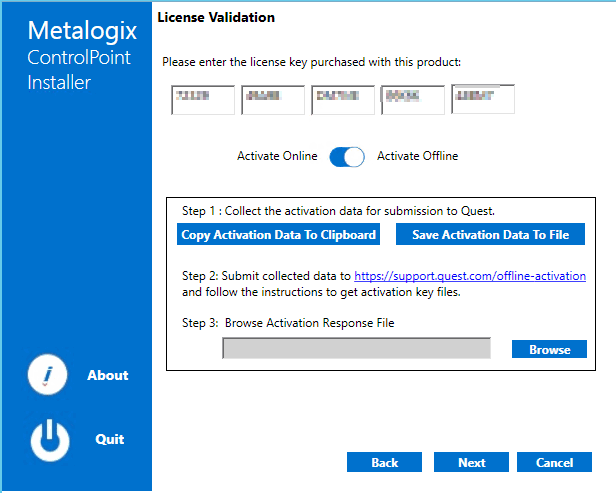Cancel the ControlPoint installer
This screenshot has height=493, width=616.
click(x=554, y=463)
